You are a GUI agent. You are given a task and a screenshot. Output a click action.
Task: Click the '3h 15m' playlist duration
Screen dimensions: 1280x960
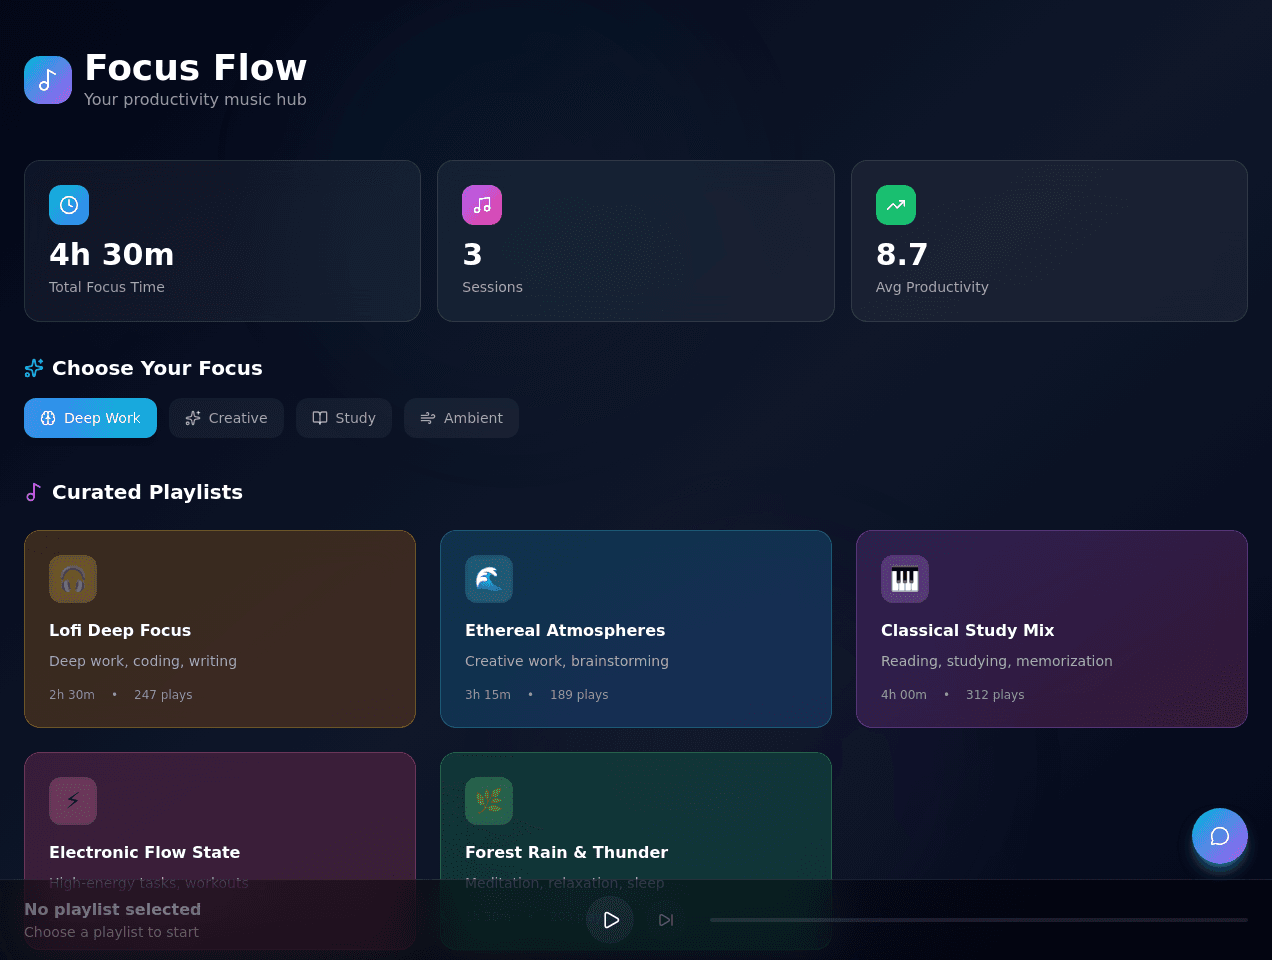coord(488,695)
